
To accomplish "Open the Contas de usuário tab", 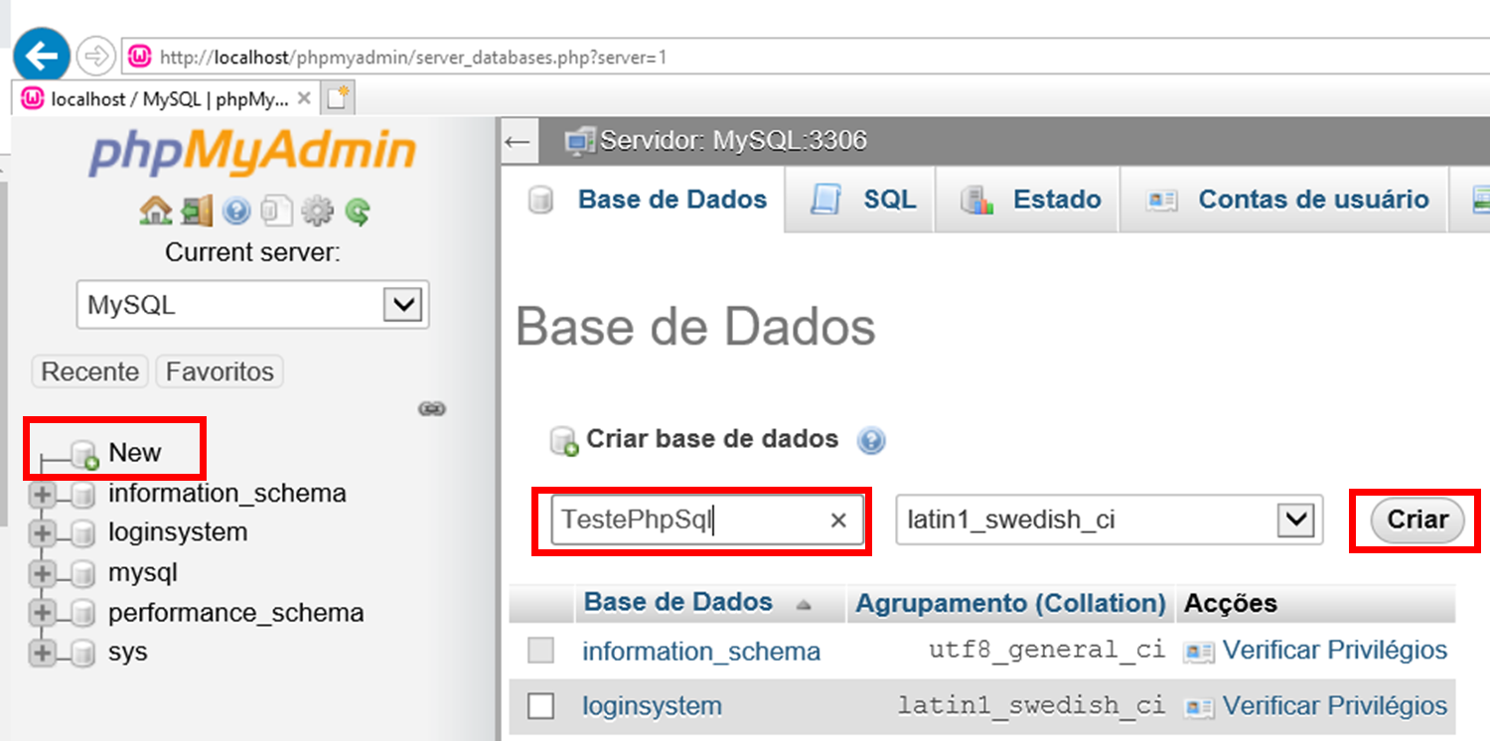I will point(1285,200).
